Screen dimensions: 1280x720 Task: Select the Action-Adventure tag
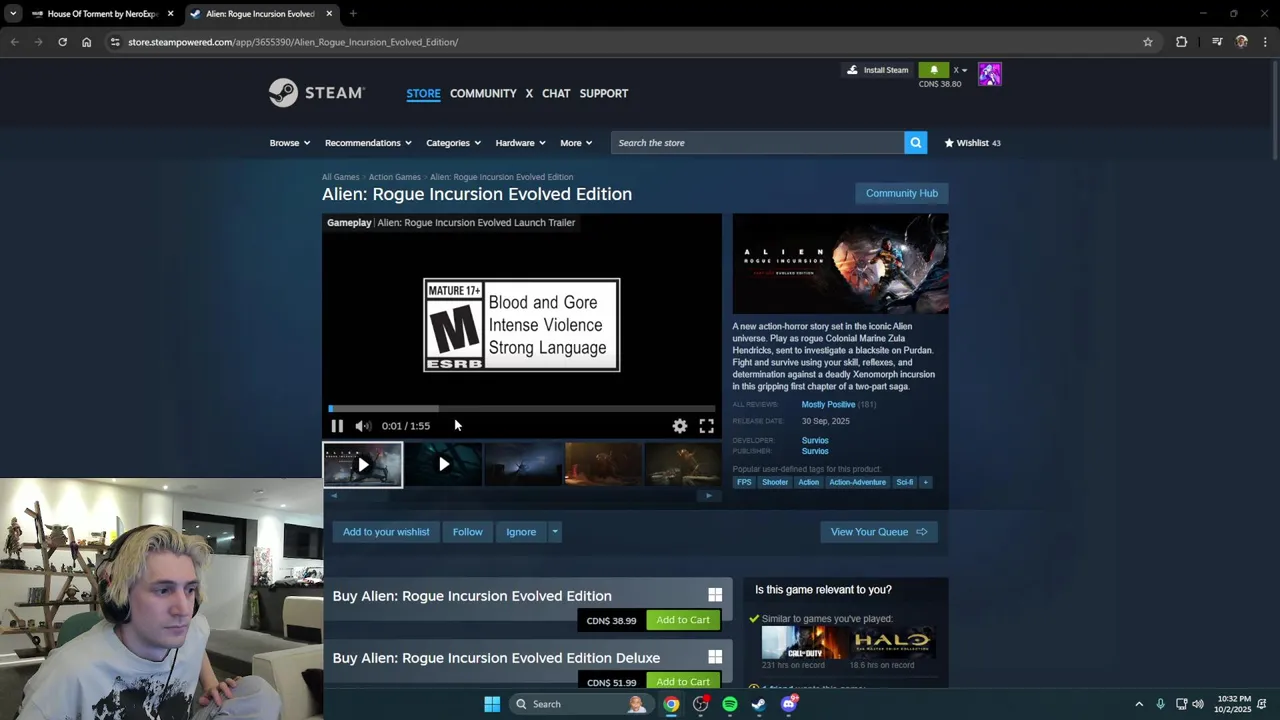[857, 482]
